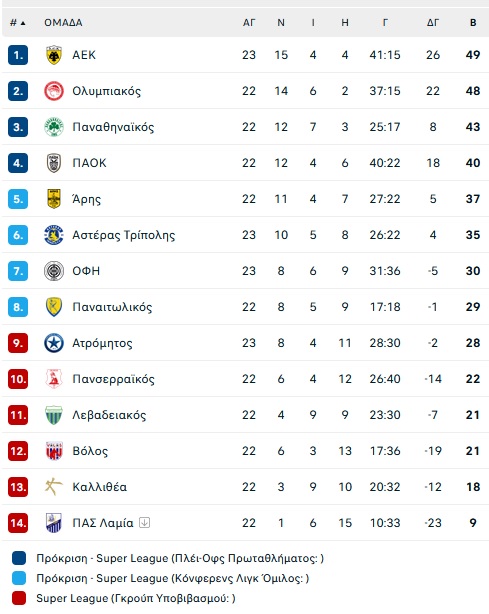489x614 pixels.
Task: Click the Άρης yellow crest
Action: click(54, 199)
